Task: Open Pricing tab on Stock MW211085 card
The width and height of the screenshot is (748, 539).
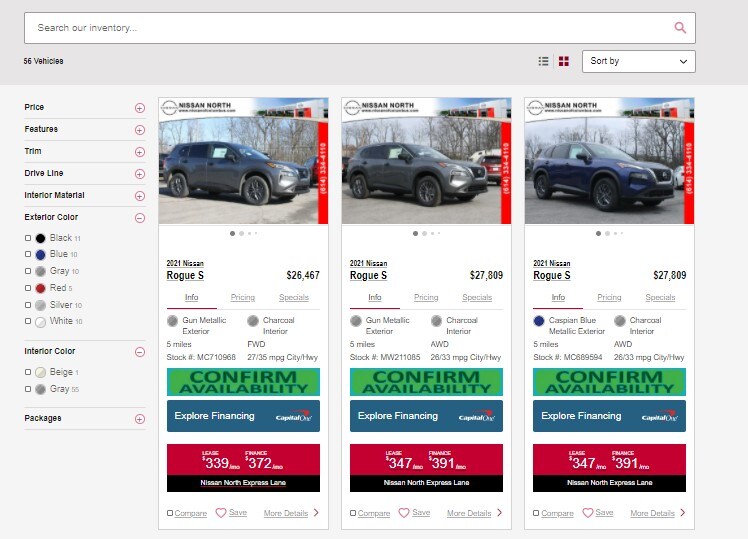Action: click(x=426, y=297)
